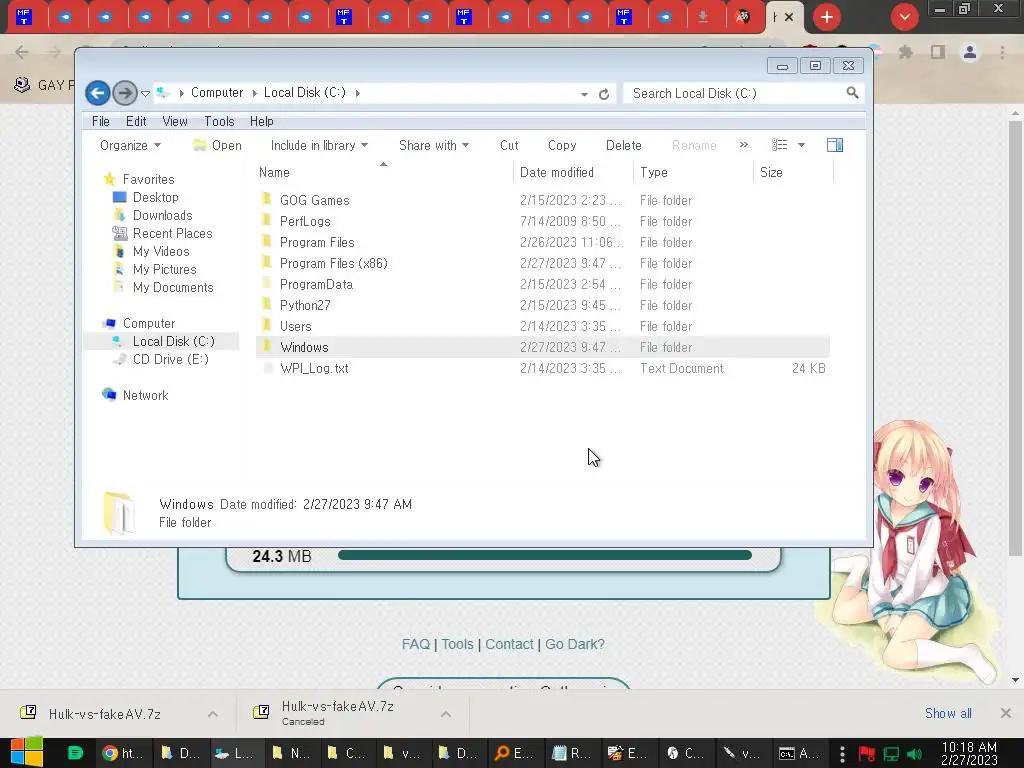Open the Contact link on webpage
Viewport: 1024px width, 768px height.
click(x=509, y=645)
